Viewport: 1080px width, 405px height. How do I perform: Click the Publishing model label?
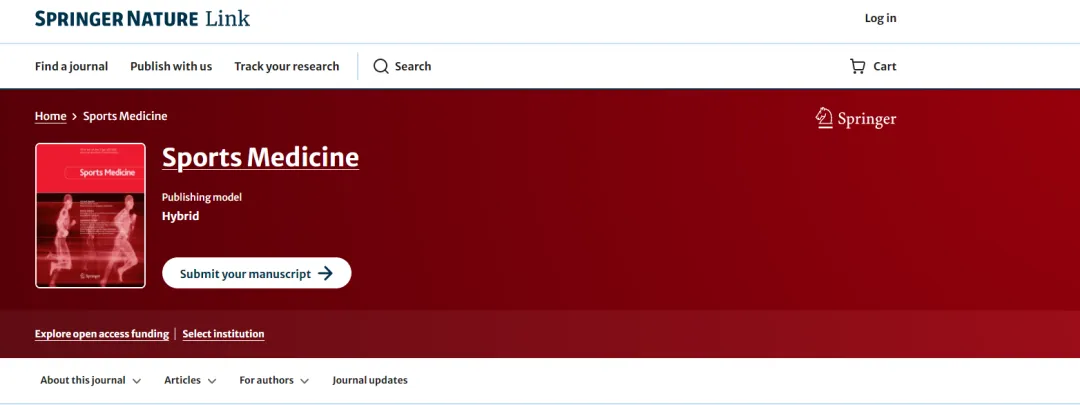coord(202,197)
